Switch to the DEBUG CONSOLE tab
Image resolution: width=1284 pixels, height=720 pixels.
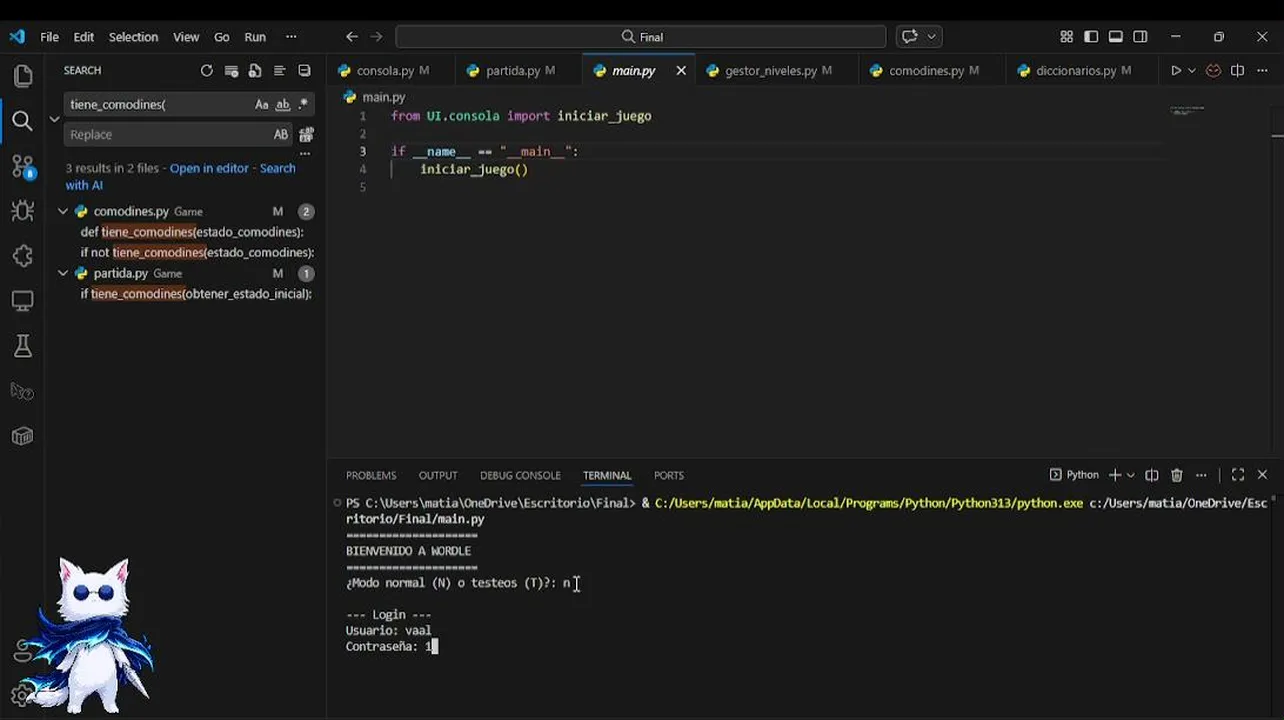[520, 475]
